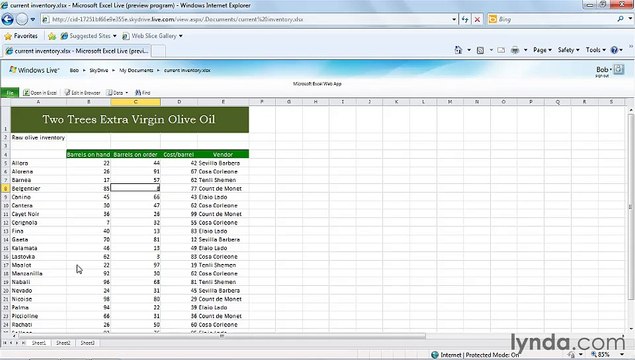
Task: Open the Bob account dropdown
Action: (604, 70)
